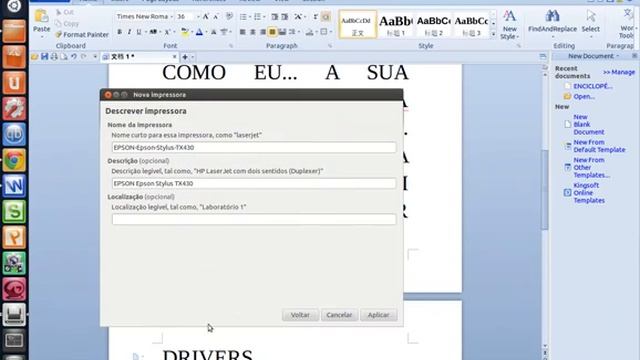Add a new document tab with plus button

185,57
